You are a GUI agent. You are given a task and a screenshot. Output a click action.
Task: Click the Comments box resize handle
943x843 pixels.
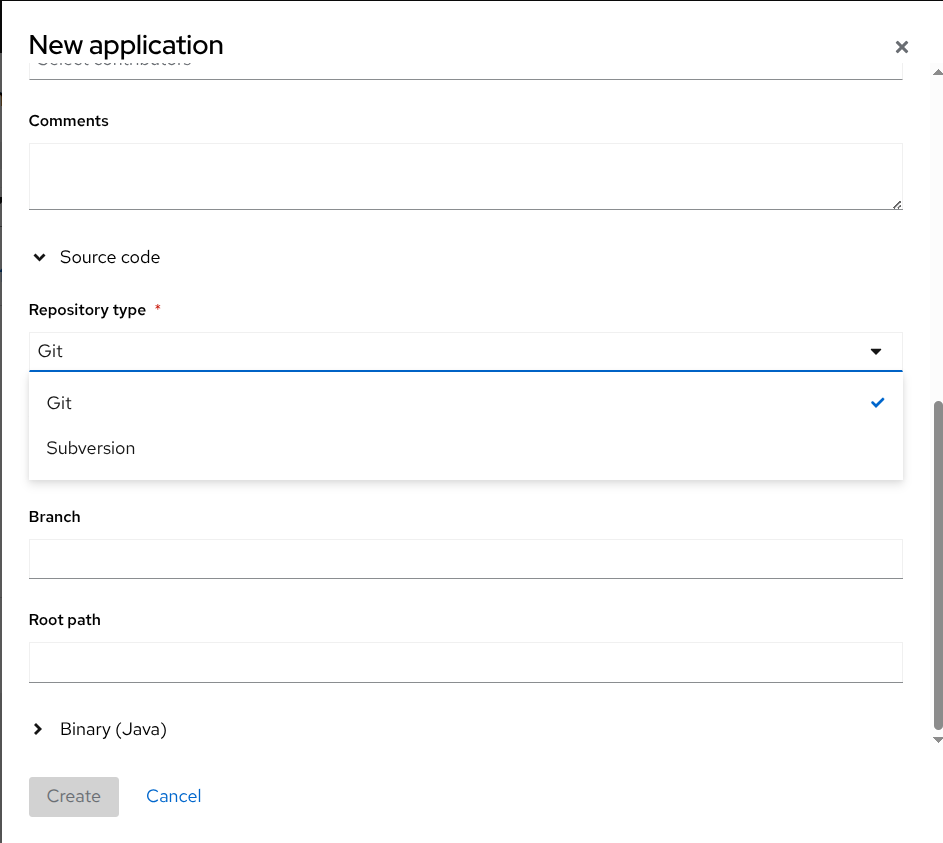click(x=897, y=204)
